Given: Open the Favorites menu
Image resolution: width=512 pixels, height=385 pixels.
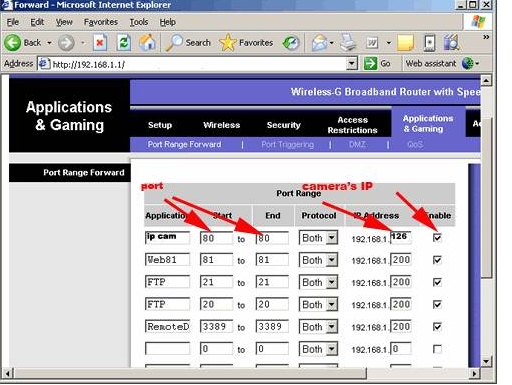Looking at the screenshot, I should tap(101, 22).
